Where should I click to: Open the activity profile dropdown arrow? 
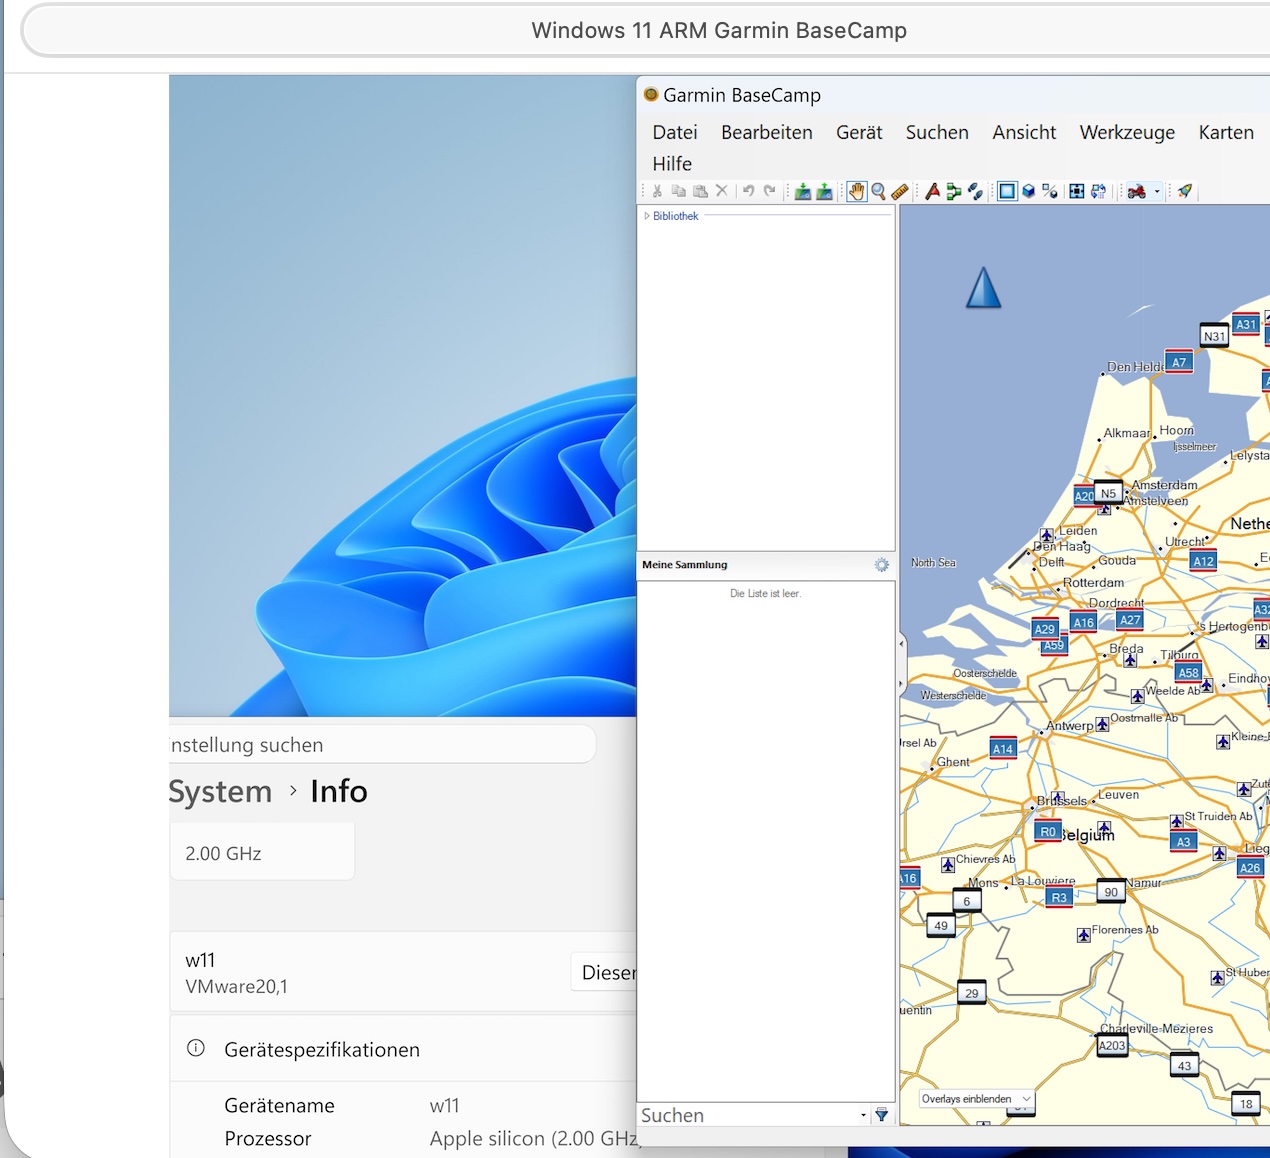click(1157, 191)
